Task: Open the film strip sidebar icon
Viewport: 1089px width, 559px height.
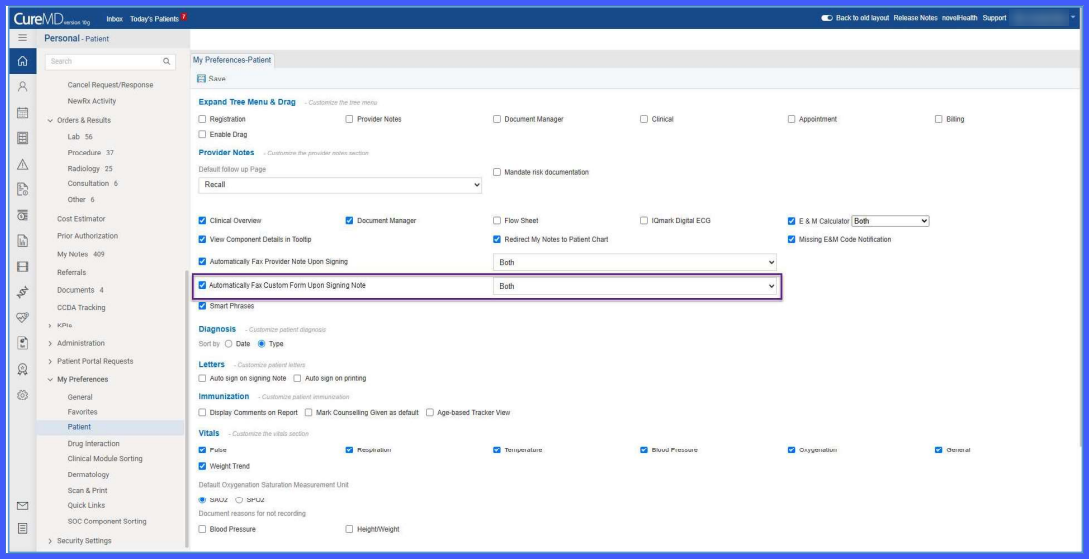Action: [x=22, y=267]
